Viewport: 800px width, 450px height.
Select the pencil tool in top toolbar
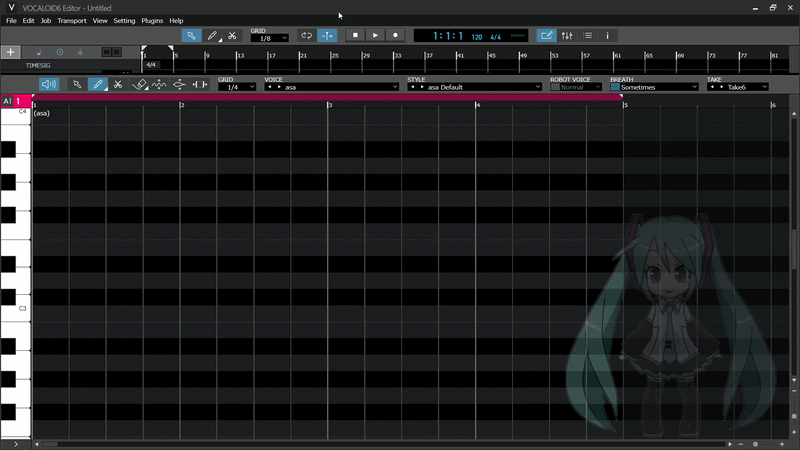[212, 36]
